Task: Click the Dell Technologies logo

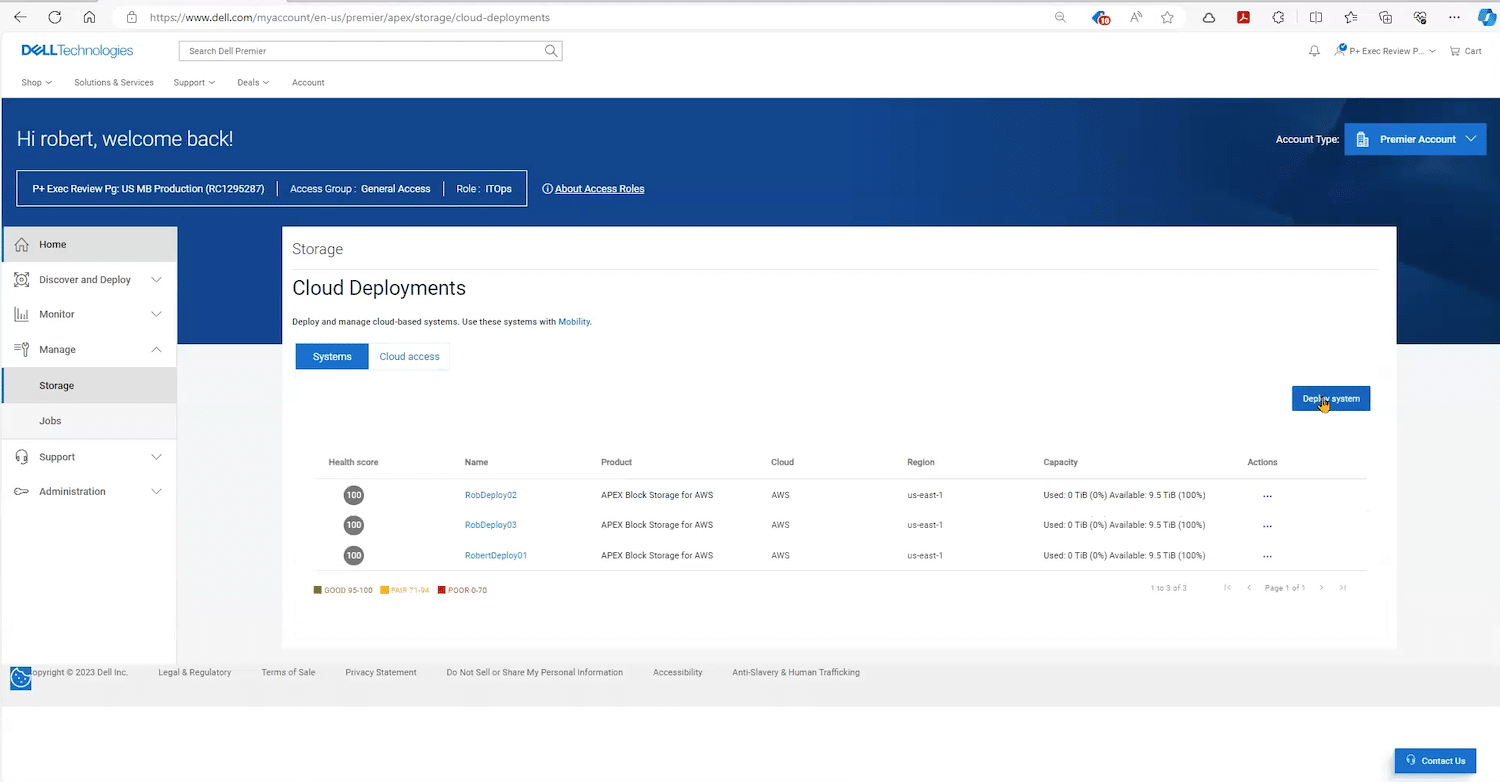Action: (x=77, y=51)
